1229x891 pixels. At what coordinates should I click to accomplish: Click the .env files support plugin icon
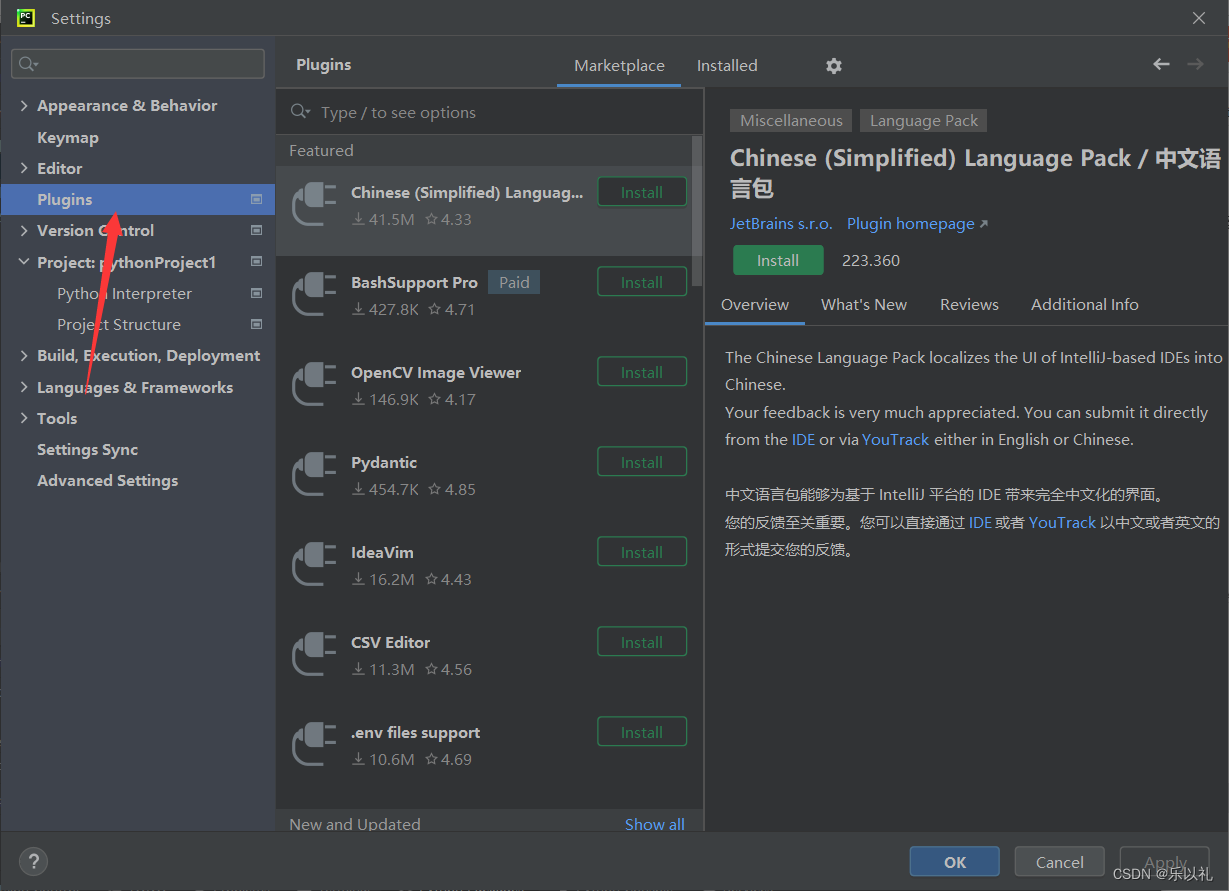click(x=314, y=744)
